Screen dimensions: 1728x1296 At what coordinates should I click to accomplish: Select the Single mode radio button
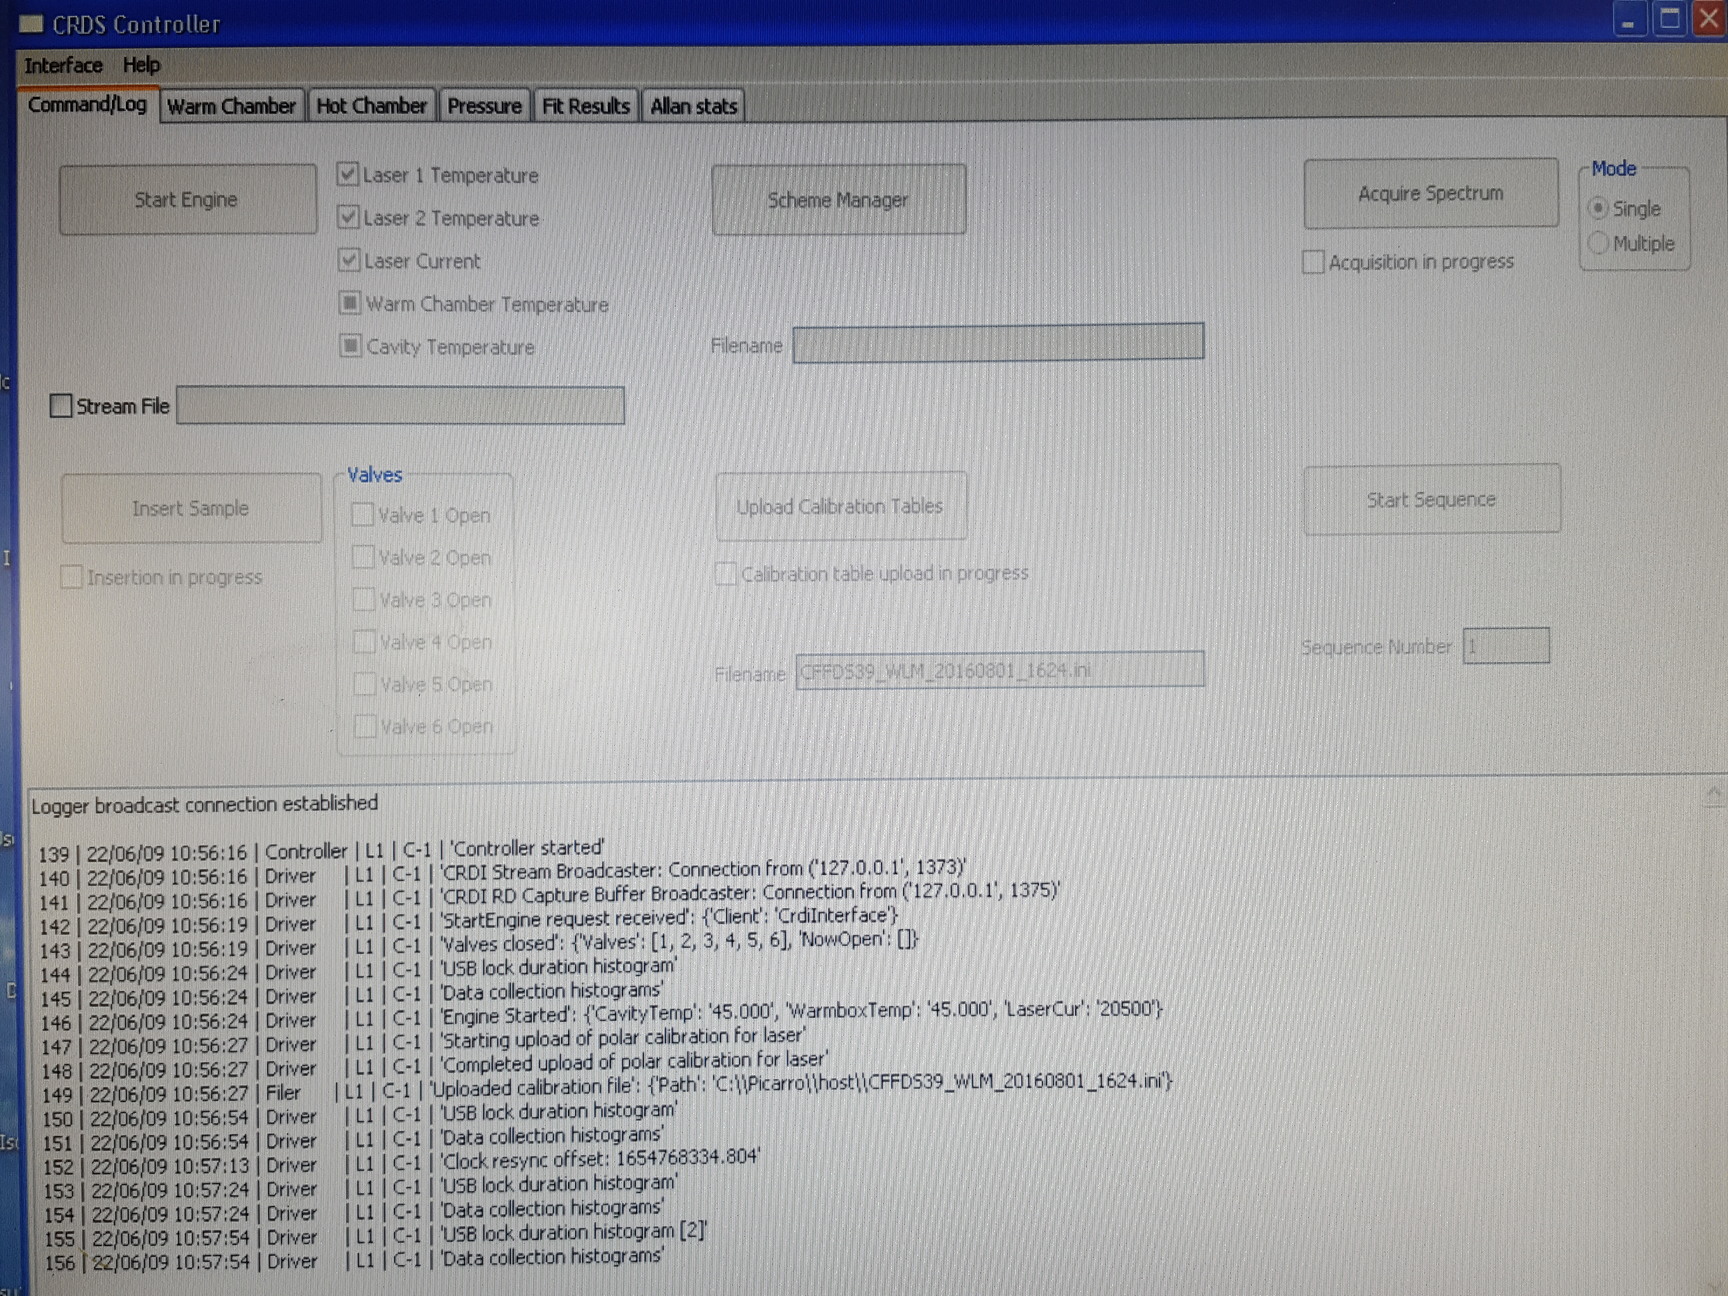[1598, 208]
